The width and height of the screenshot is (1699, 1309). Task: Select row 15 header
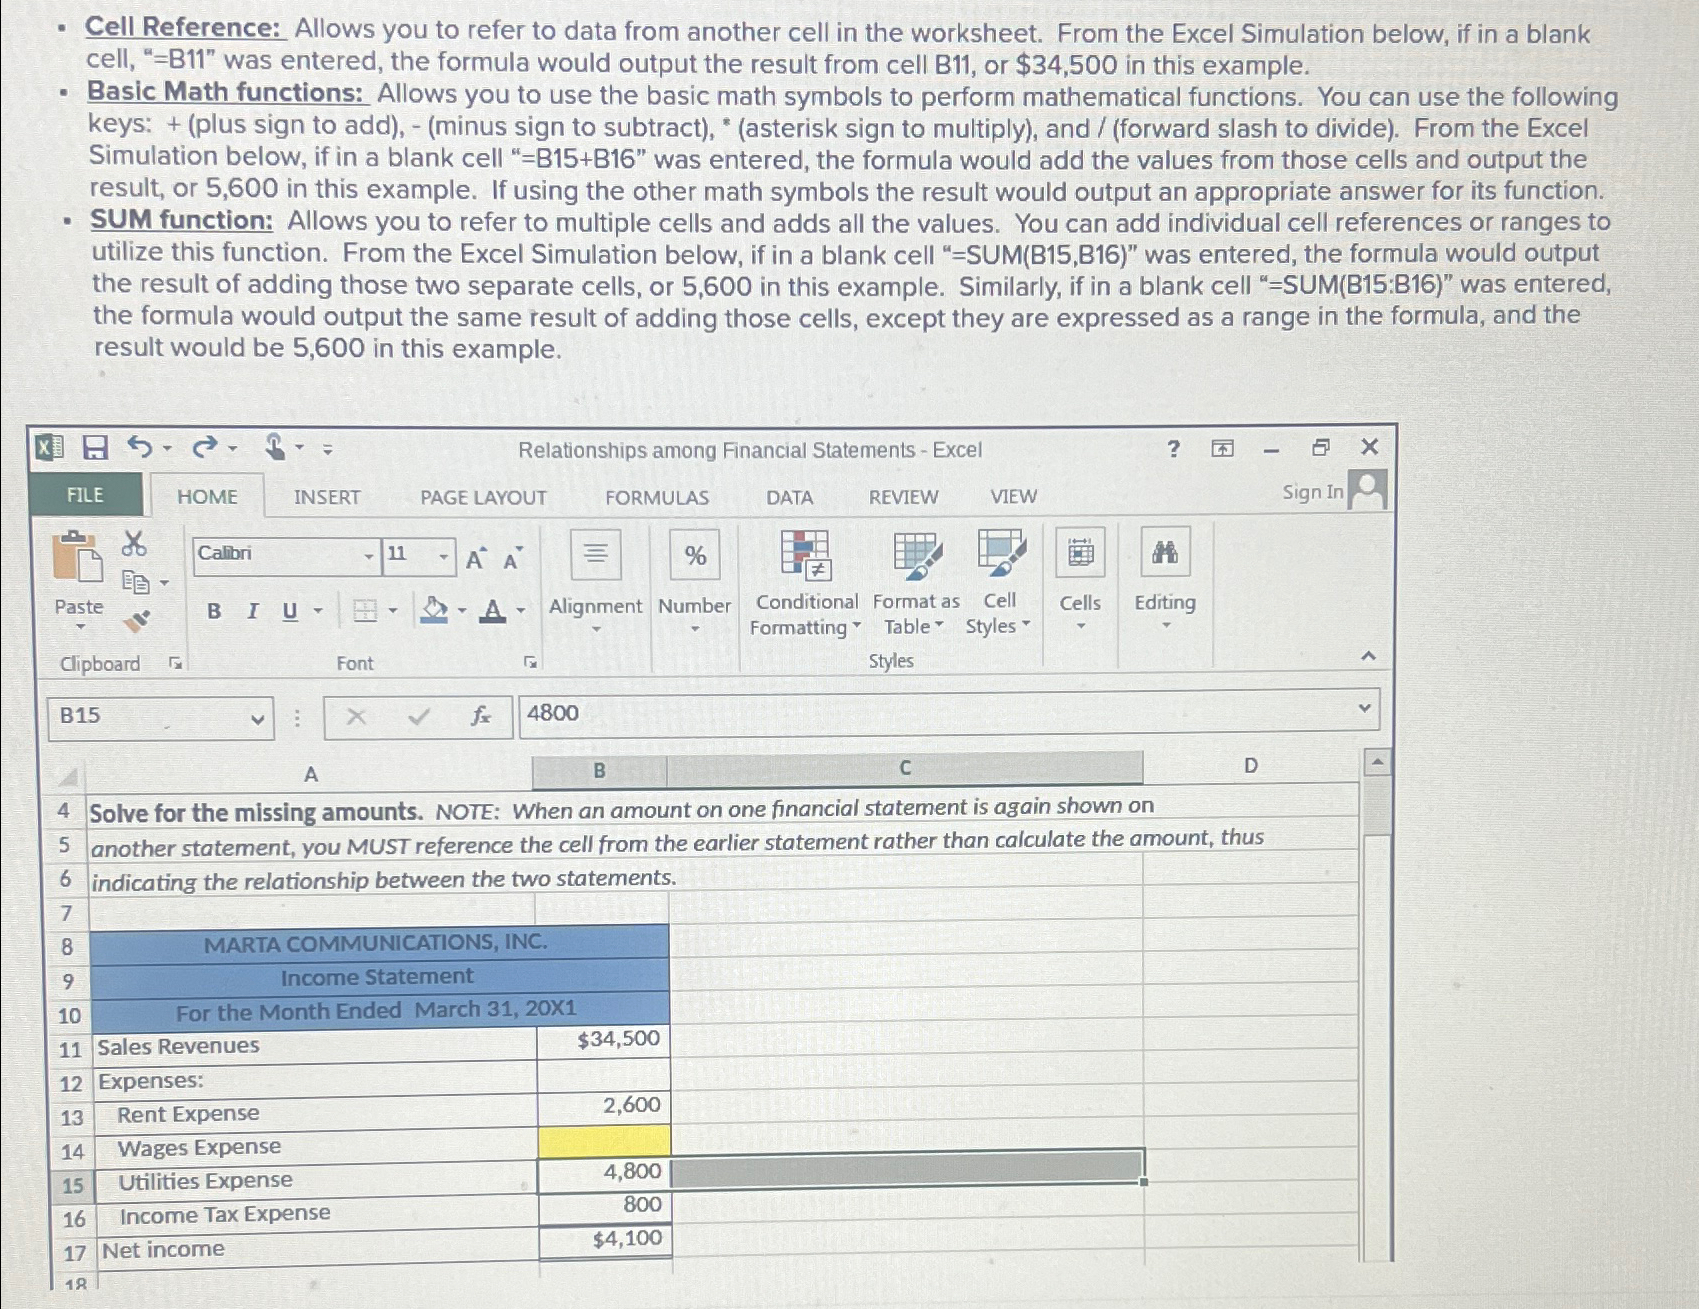point(72,1186)
